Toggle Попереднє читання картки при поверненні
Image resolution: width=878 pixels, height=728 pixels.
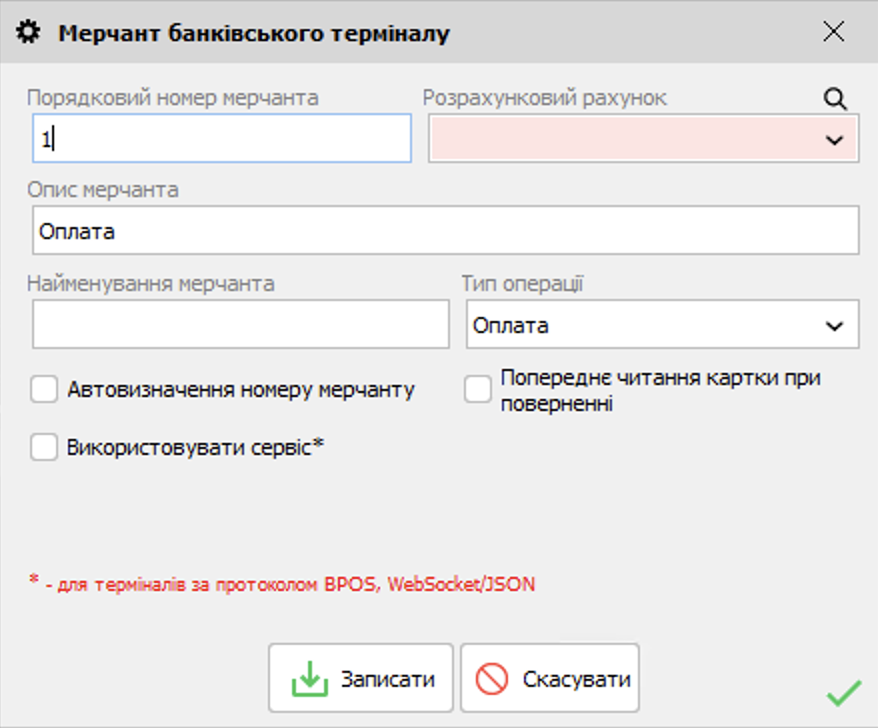click(478, 390)
